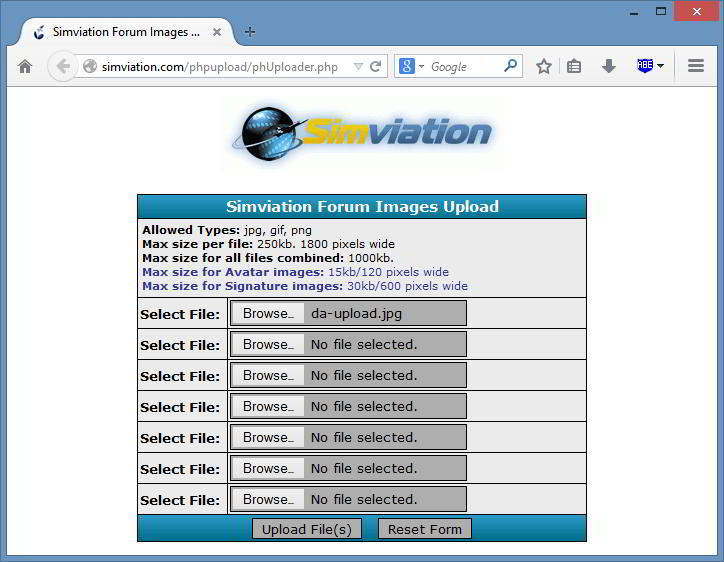
Task: Click the Upload File(s) button
Action: click(306, 529)
